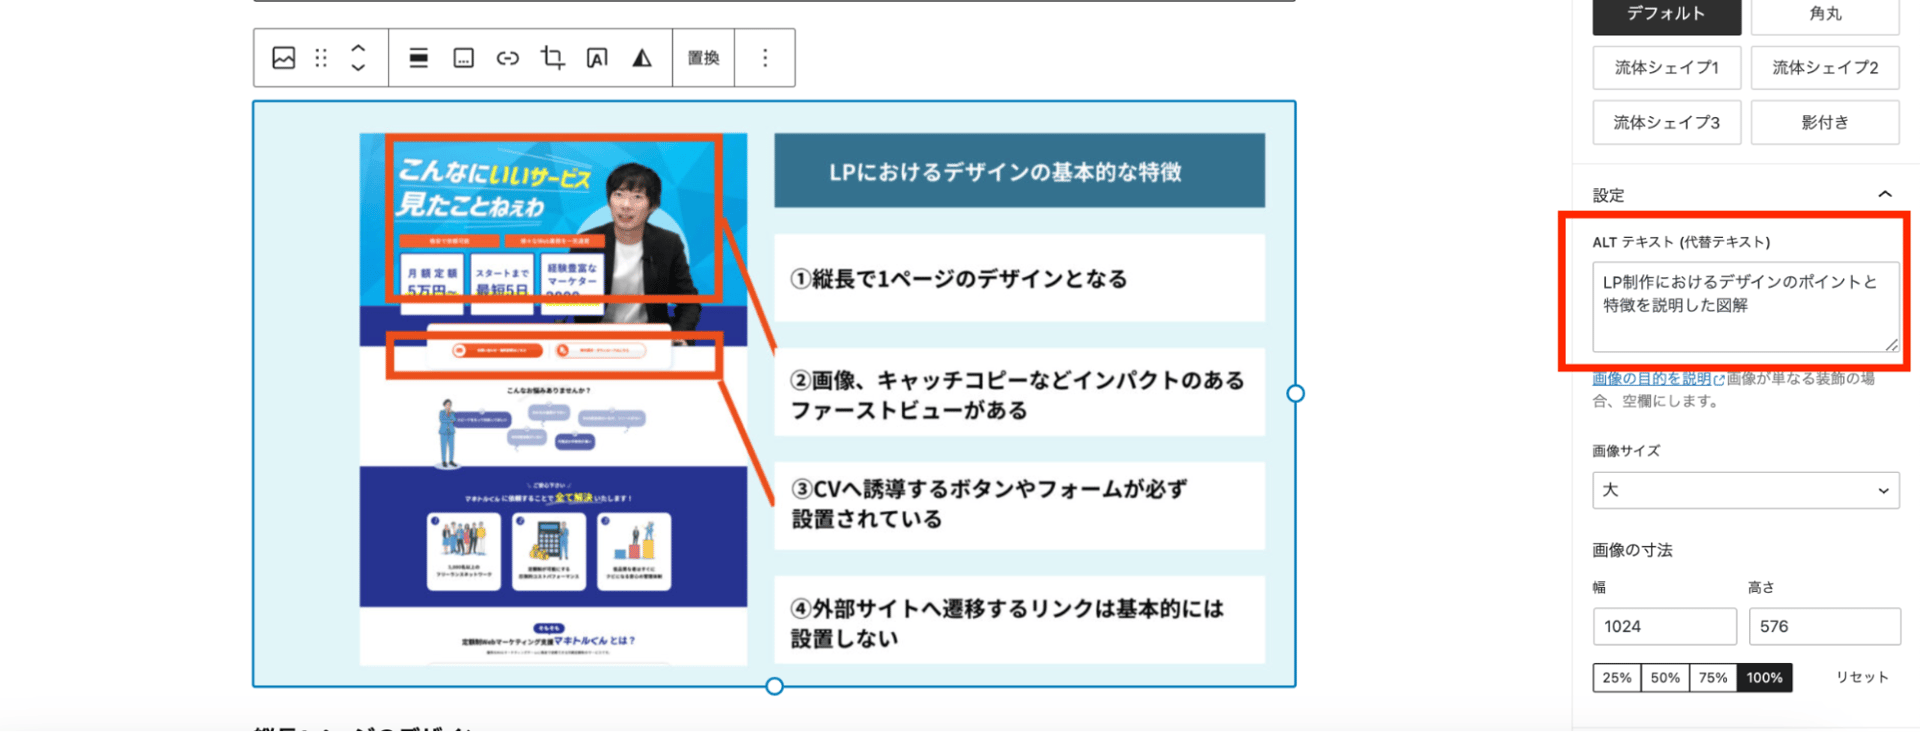Move block down with arrow

tap(358, 68)
